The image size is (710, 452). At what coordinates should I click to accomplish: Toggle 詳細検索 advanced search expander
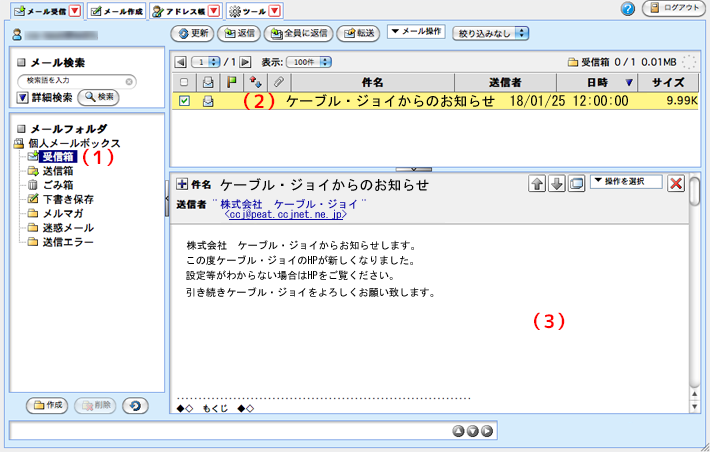click(x=23, y=97)
